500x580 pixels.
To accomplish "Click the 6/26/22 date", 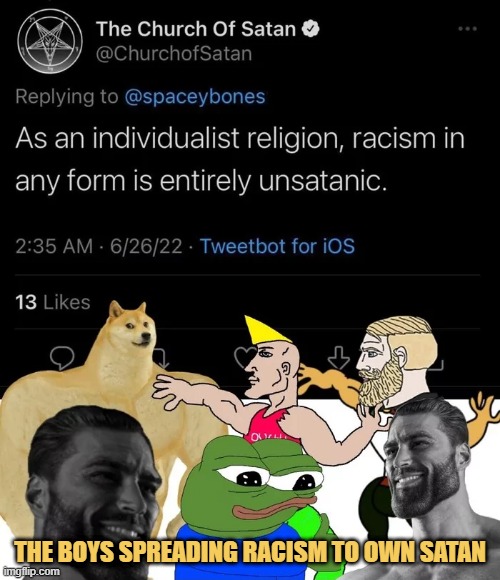I will [x=146, y=246].
